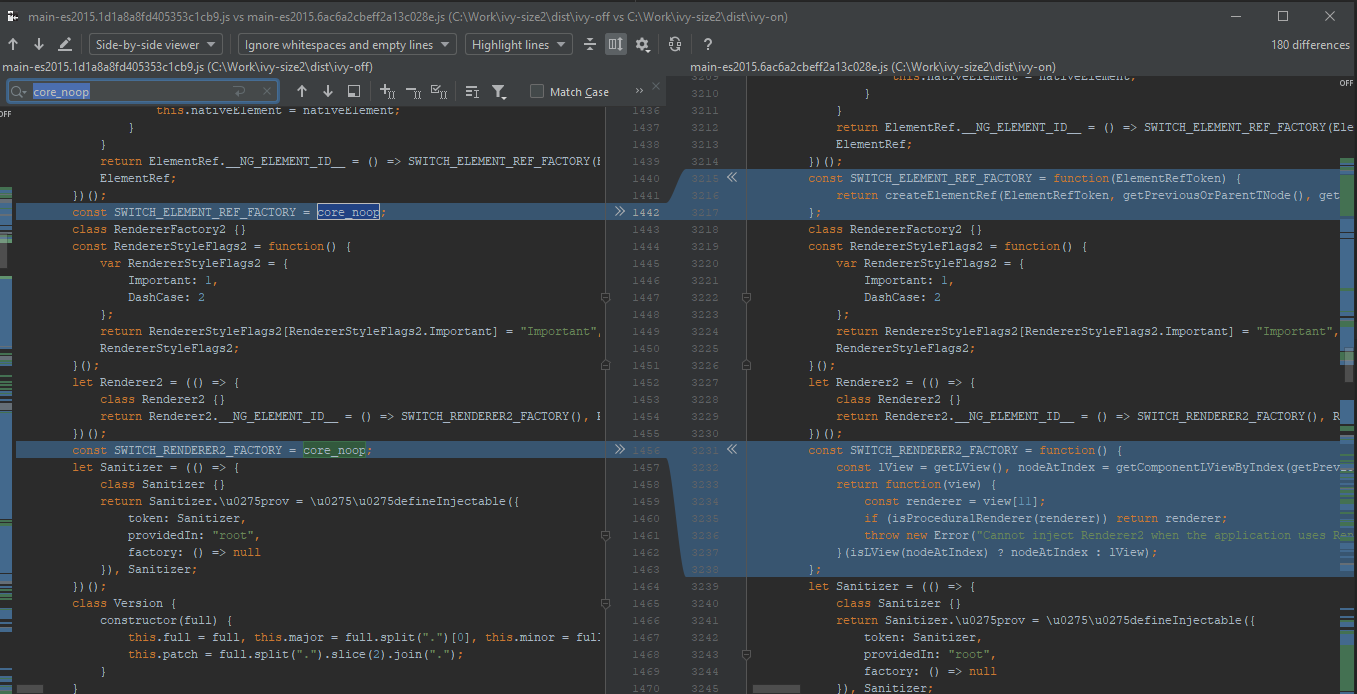Collapse fold marker at right line 3226
The width and height of the screenshot is (1357, 694).
[x=747, y=366]
